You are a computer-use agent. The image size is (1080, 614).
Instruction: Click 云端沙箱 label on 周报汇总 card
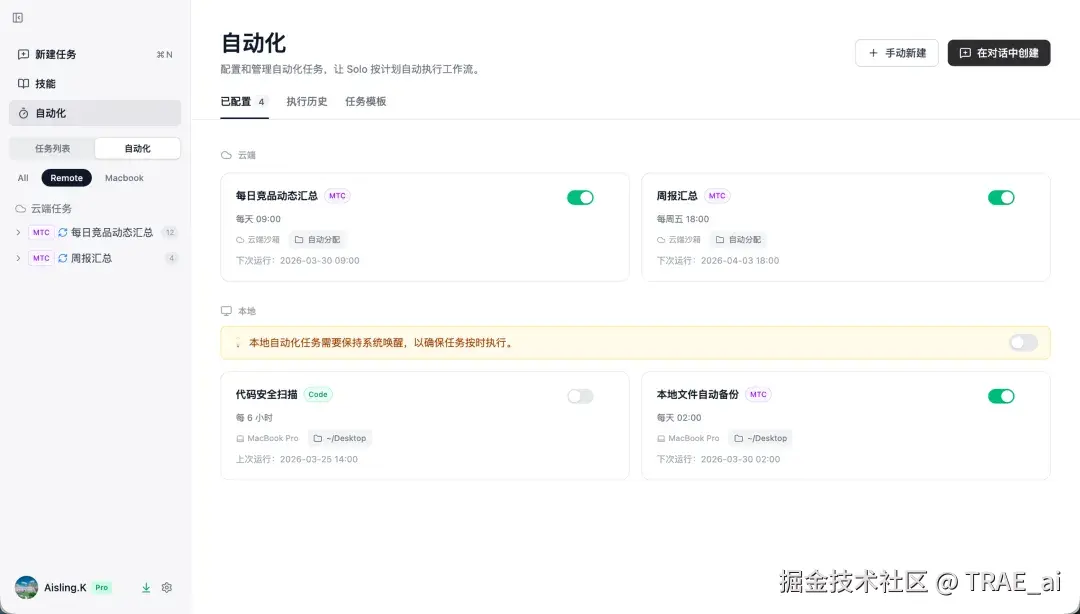tap(678, 240)
